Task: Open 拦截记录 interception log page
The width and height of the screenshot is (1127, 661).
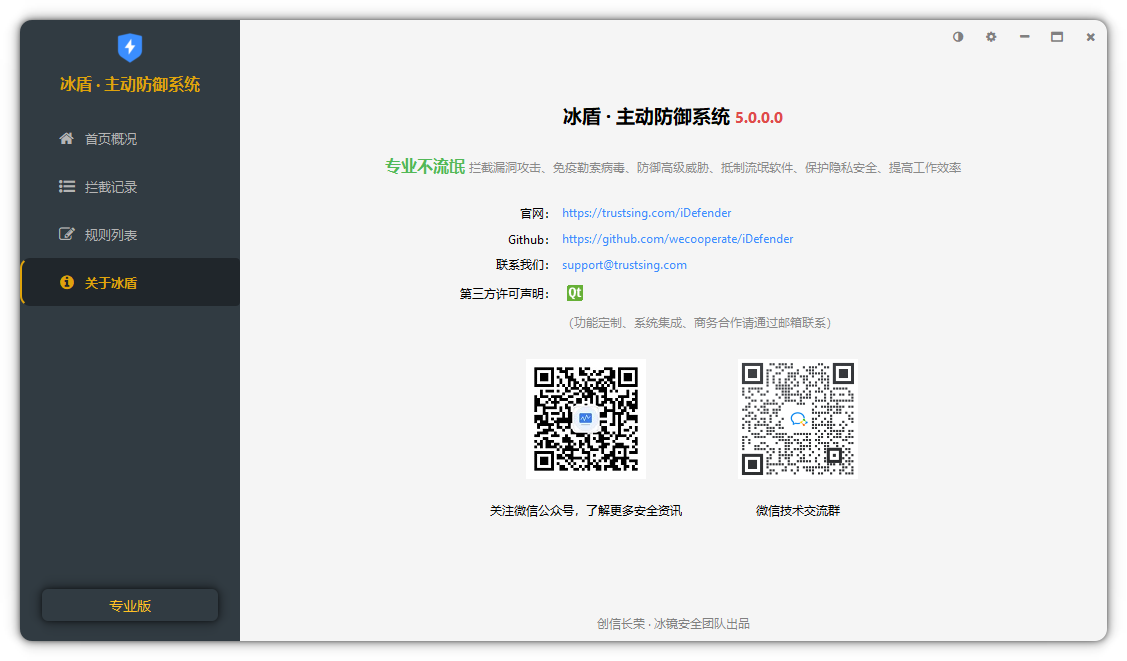Action: click(130, 187)
